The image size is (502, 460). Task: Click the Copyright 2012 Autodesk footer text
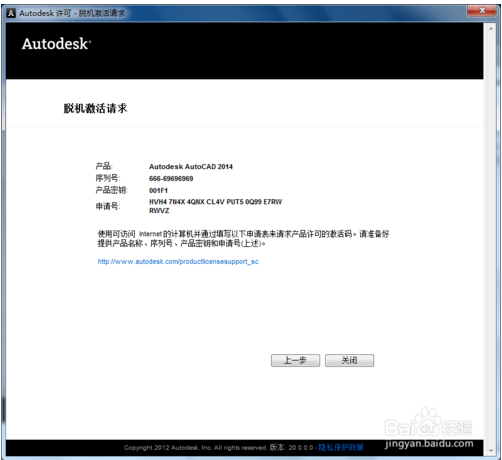pyautogui.click(x=195, y=448)
